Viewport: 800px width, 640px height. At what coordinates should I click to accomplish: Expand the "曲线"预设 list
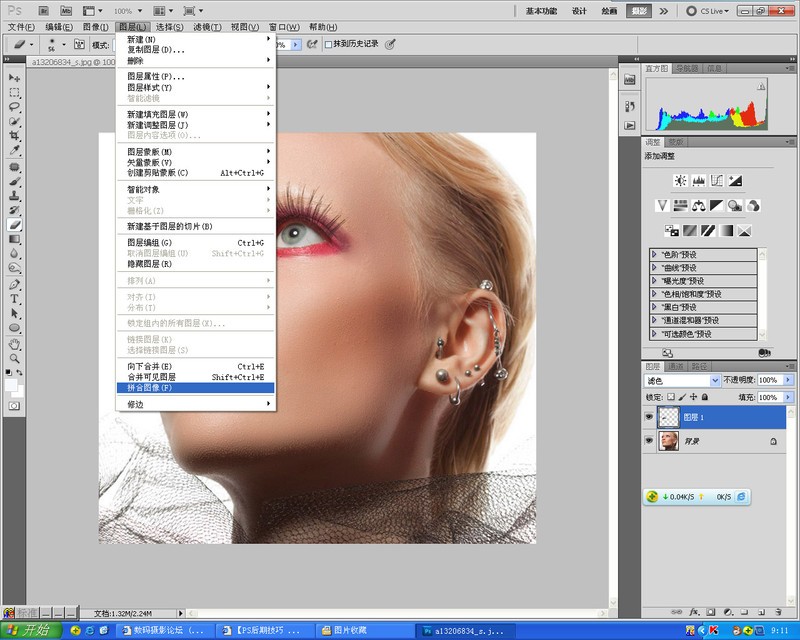coord(655,267)
